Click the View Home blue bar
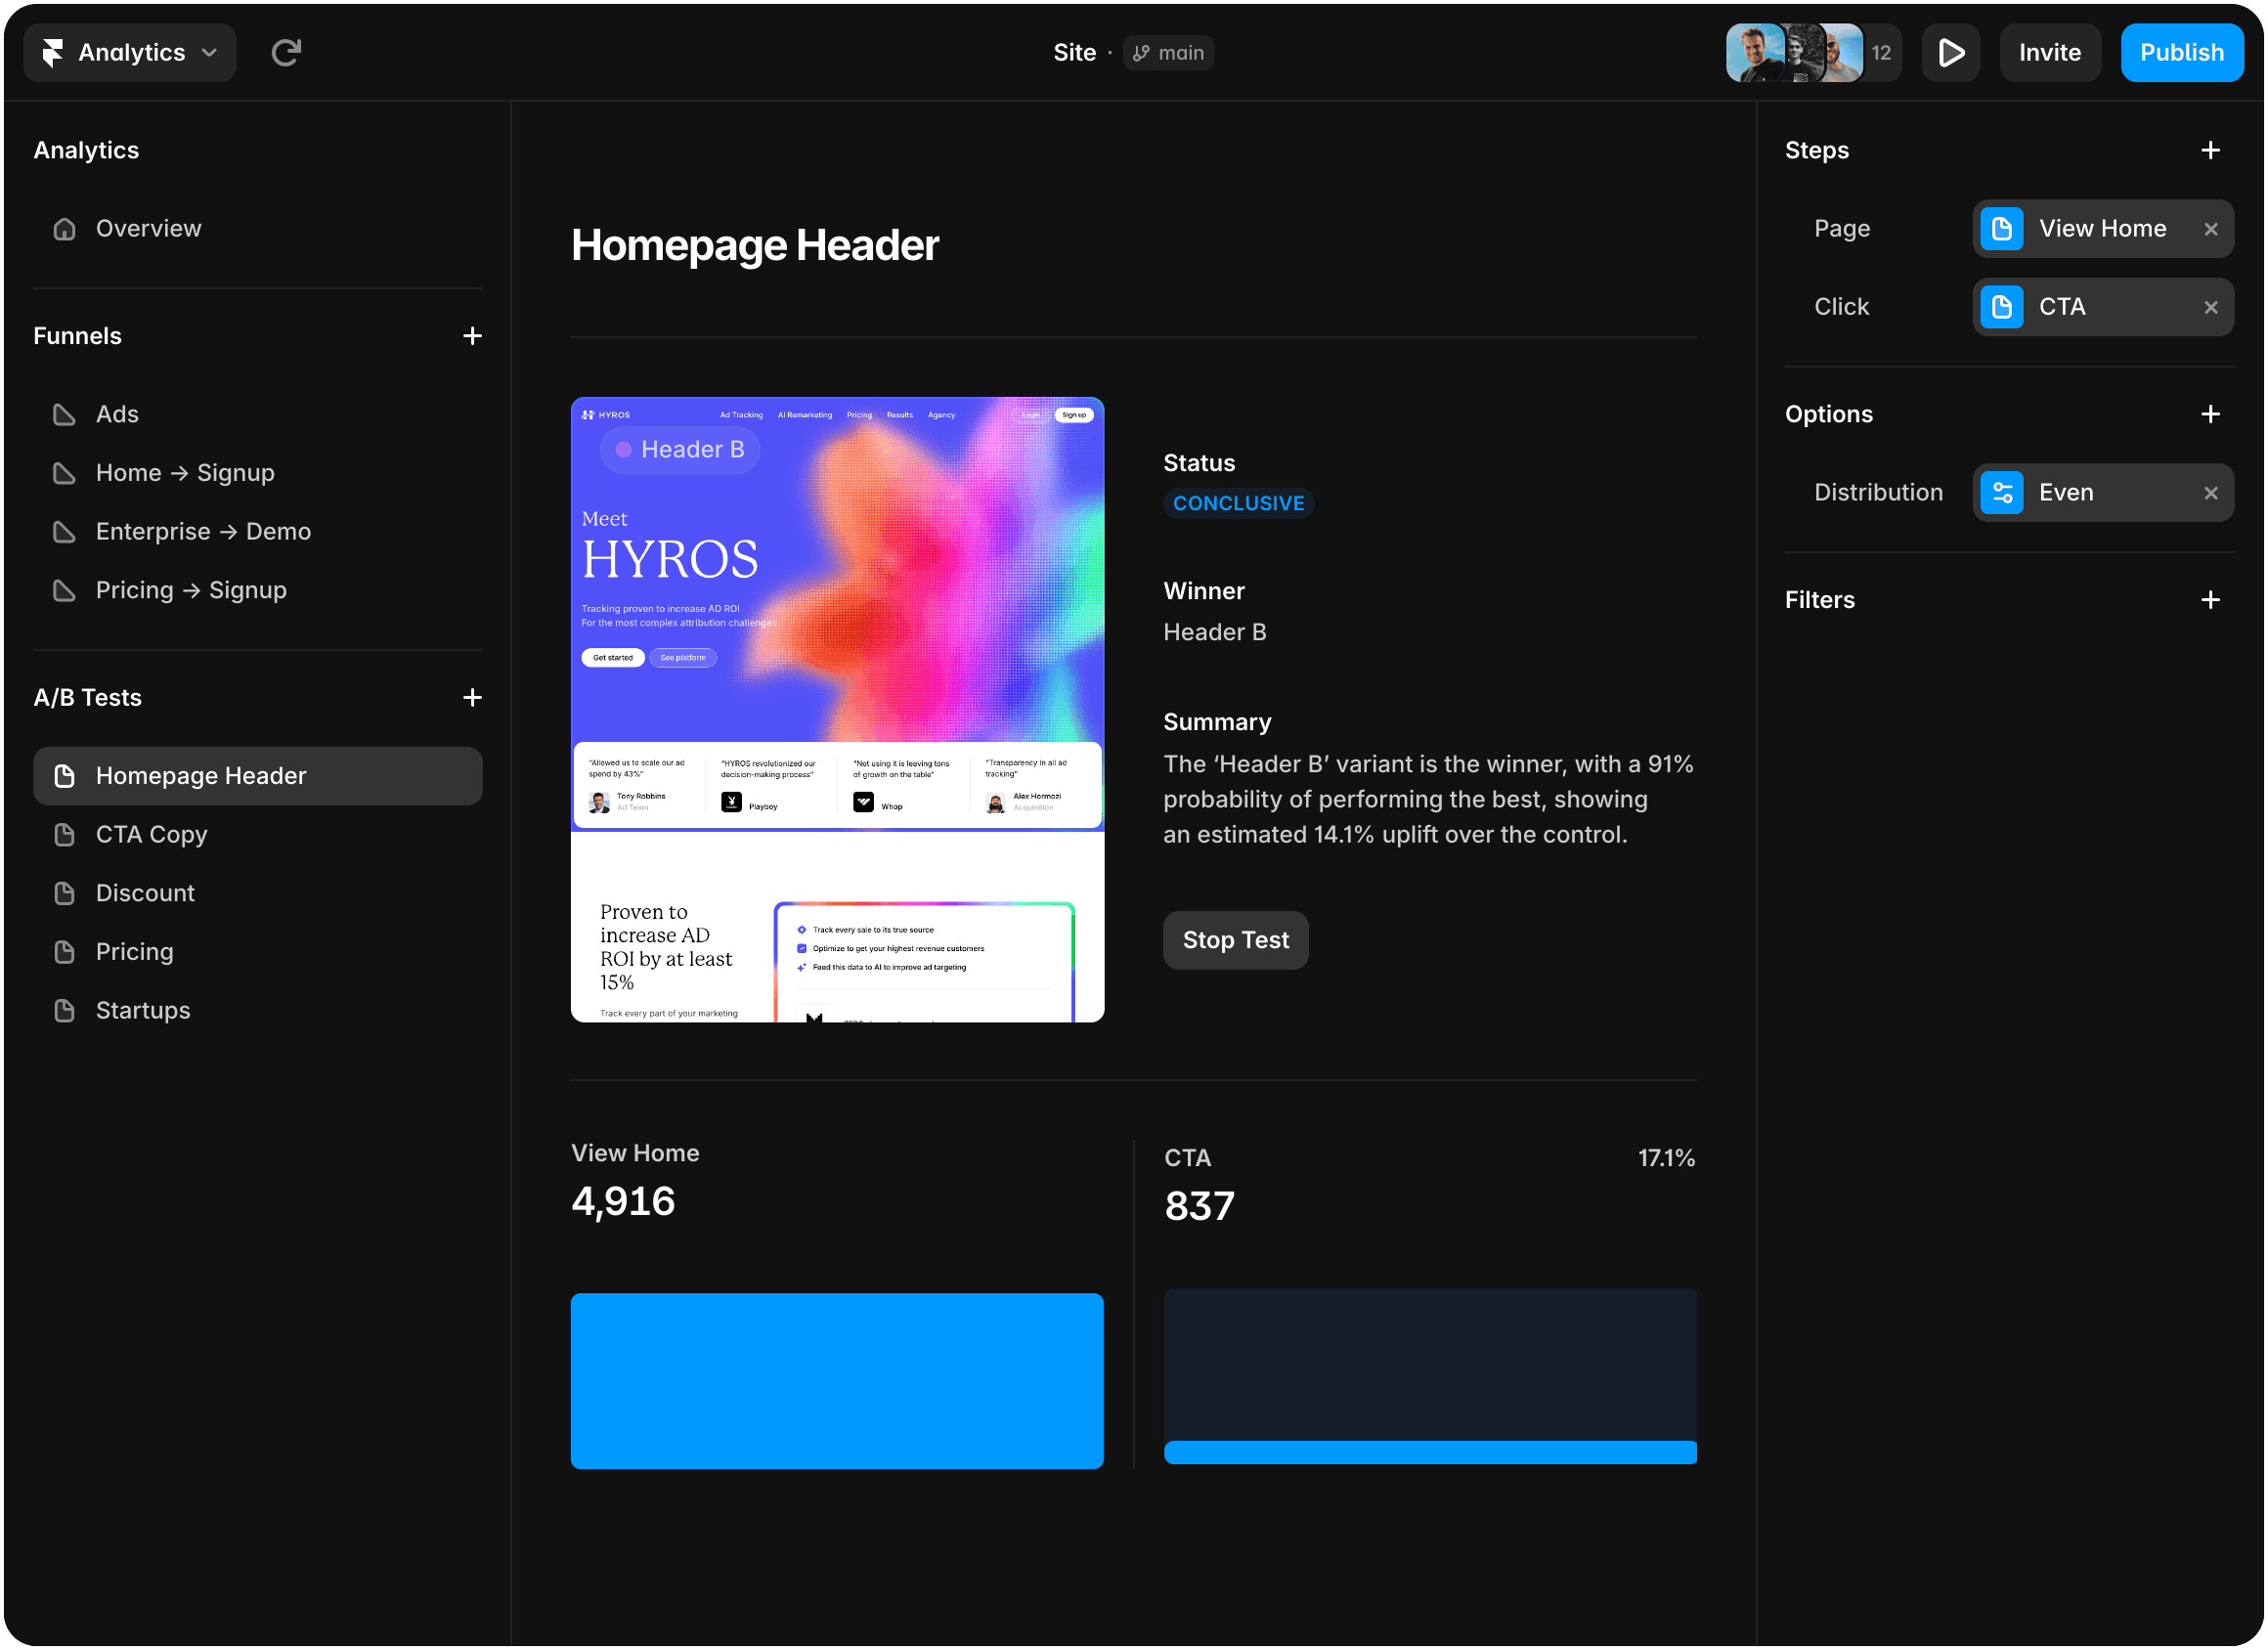 pos(837,1381)
